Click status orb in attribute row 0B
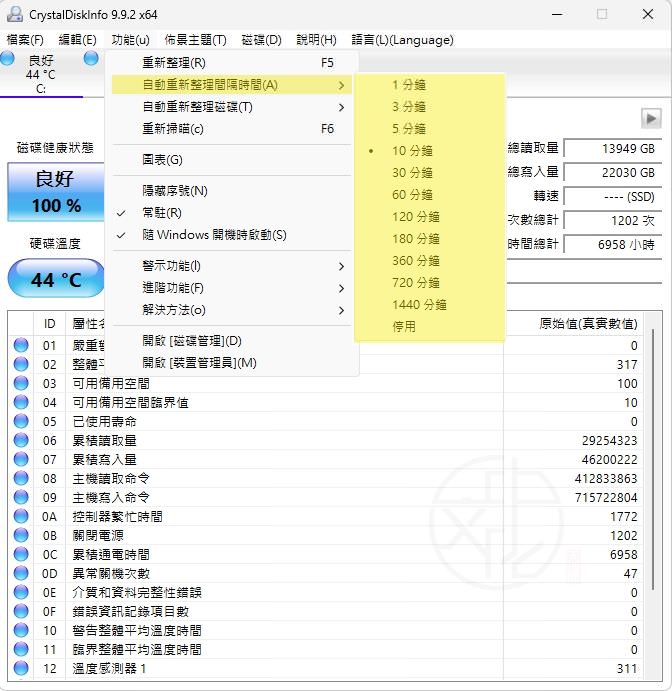This screenshot has width=672, height=691. 21,535
